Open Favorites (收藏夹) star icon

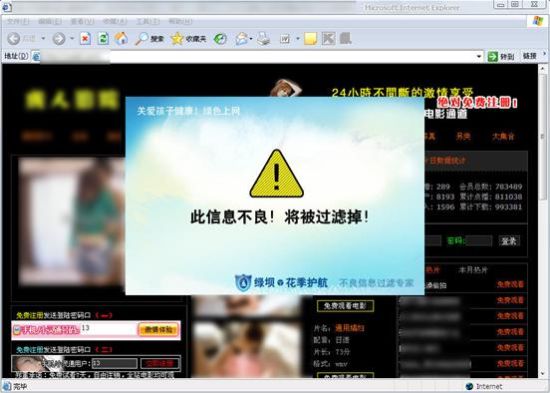(x=188, y=39)
